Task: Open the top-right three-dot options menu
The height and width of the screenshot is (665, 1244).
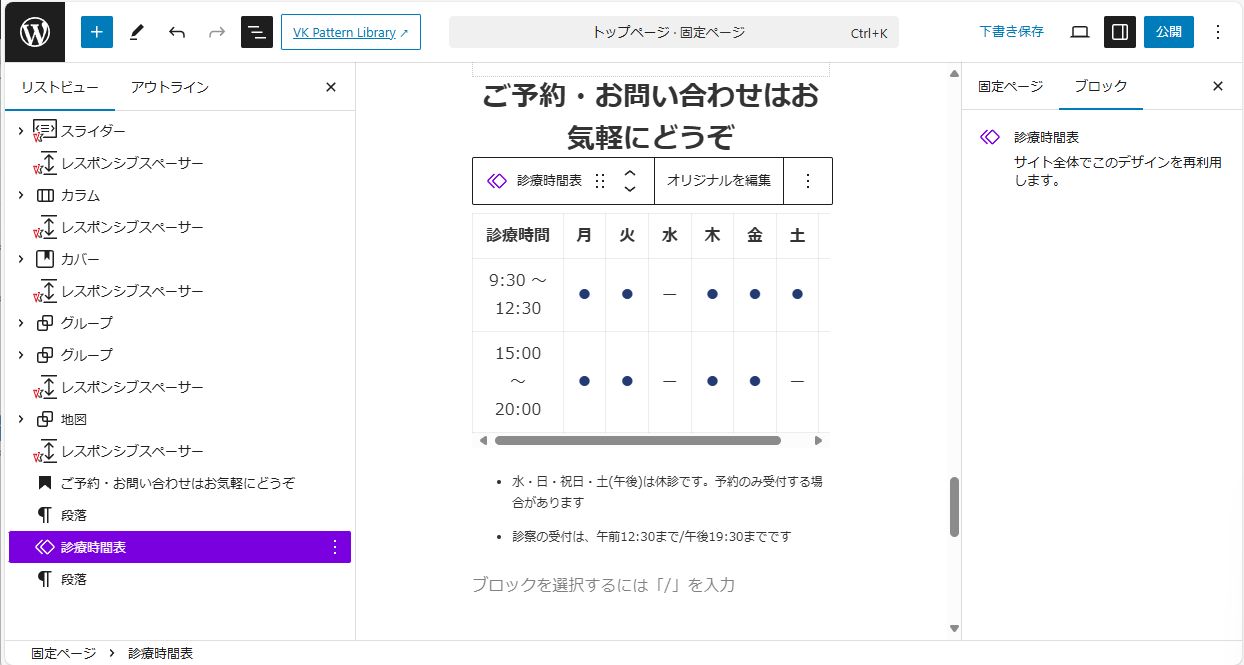Action: click(1217, 32)
